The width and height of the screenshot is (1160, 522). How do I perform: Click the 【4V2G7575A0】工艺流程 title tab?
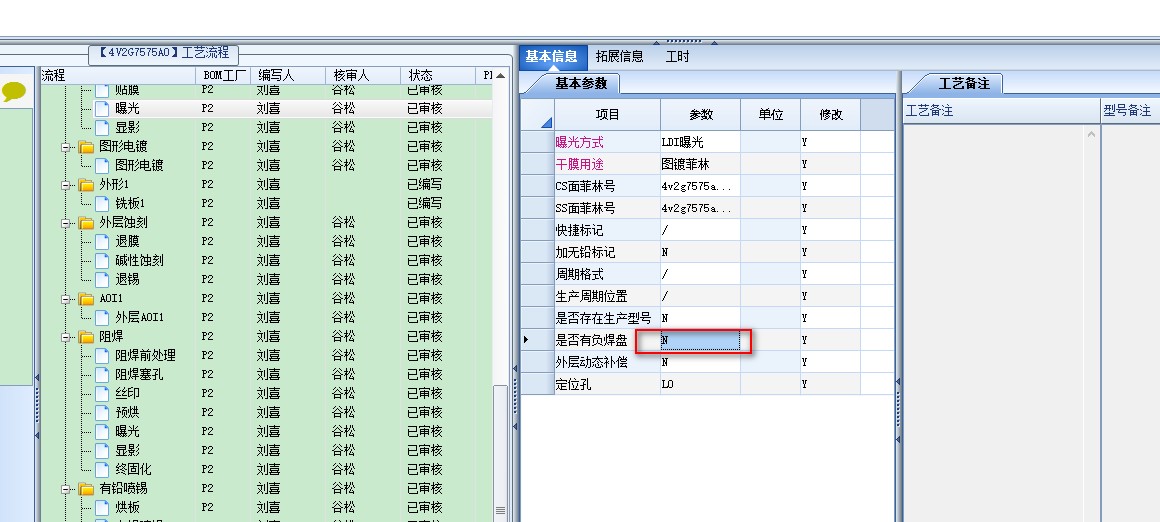coord(164,53)
